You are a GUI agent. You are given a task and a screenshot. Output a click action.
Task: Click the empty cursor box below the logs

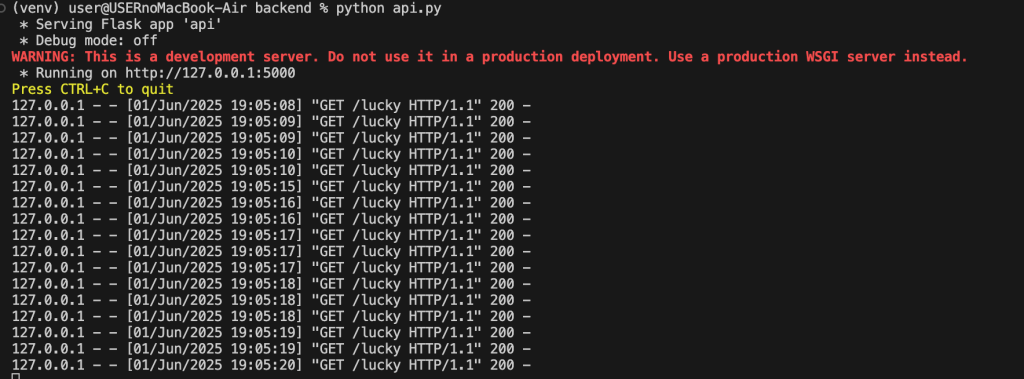click(16, 376)
